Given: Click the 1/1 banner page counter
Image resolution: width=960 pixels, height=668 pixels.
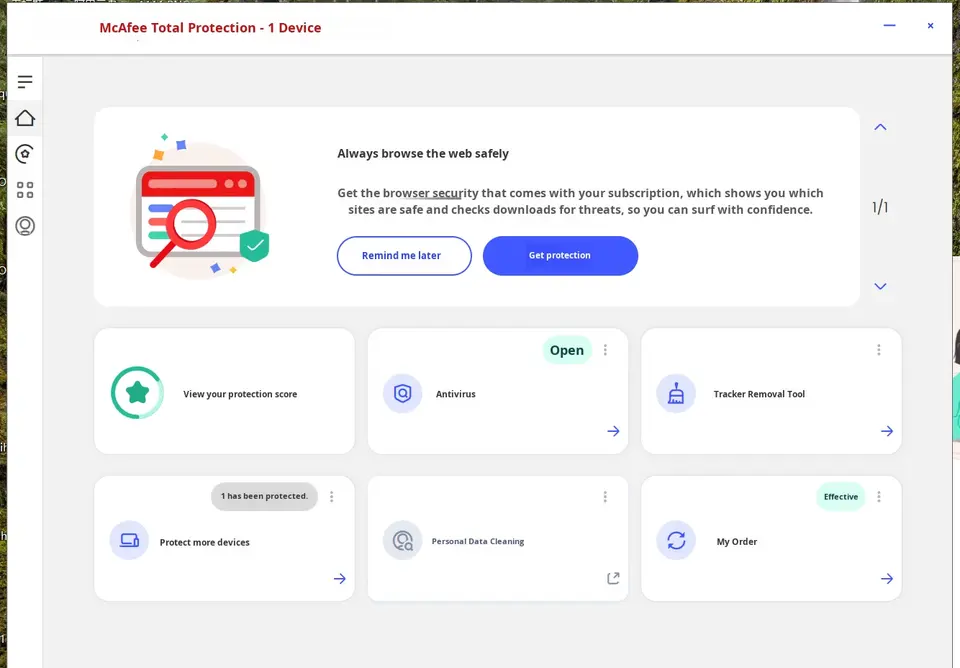Looking at the screenshot, I should 880,207.
